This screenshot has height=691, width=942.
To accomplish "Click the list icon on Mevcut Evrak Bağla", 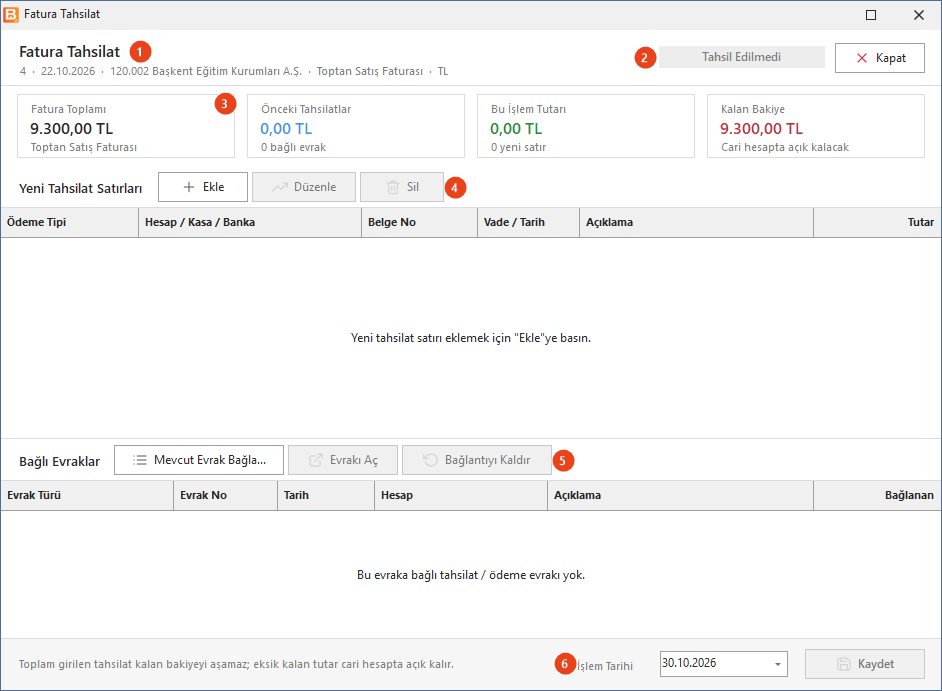I will [139, 460].
